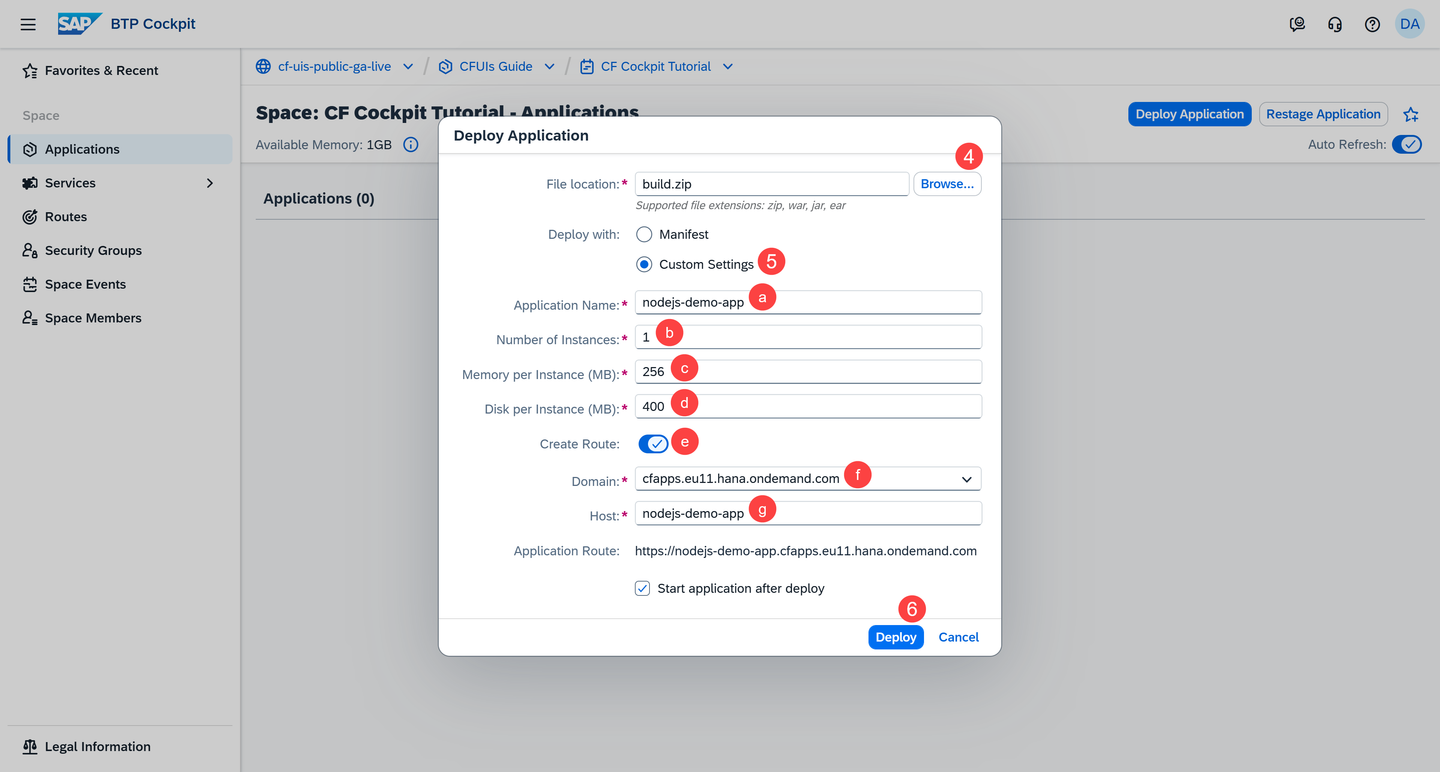Click the CFUIs Guide org icon
Image resolution: width=1440 pixels, height=772 pixels.
[445, 66]
